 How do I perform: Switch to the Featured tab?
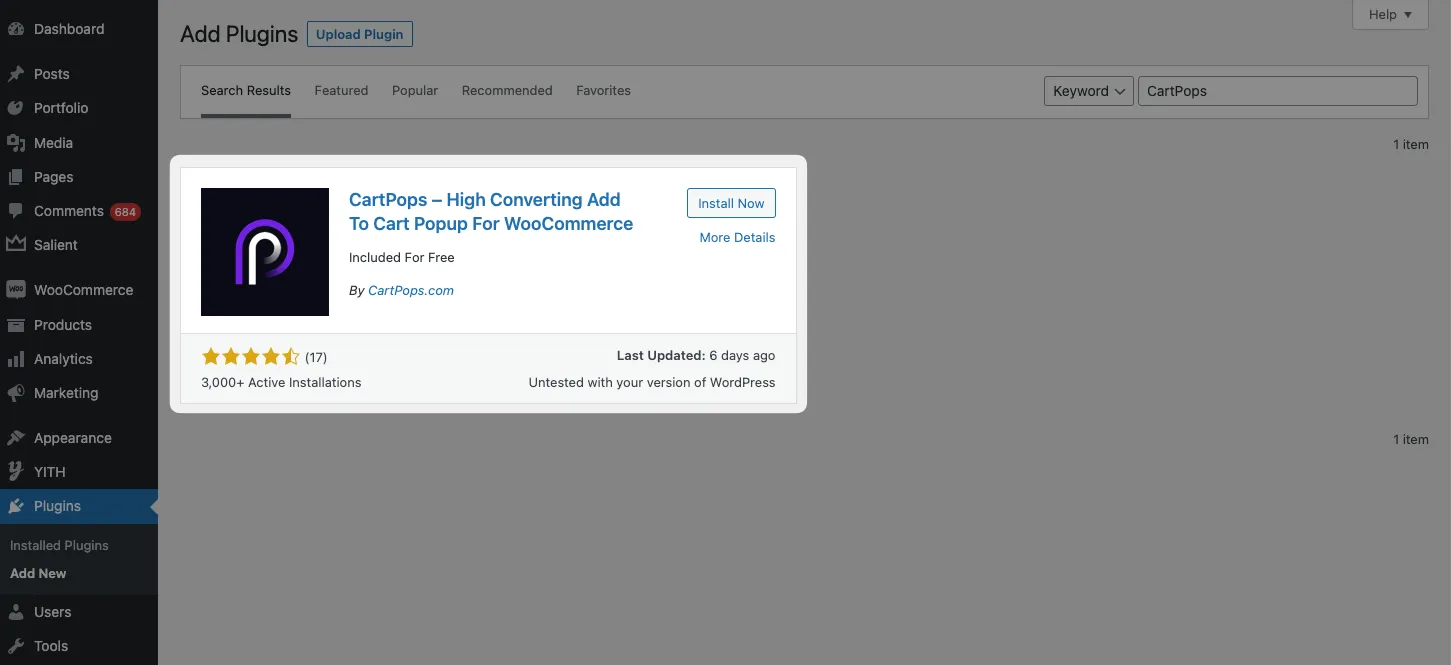(341, 91)
